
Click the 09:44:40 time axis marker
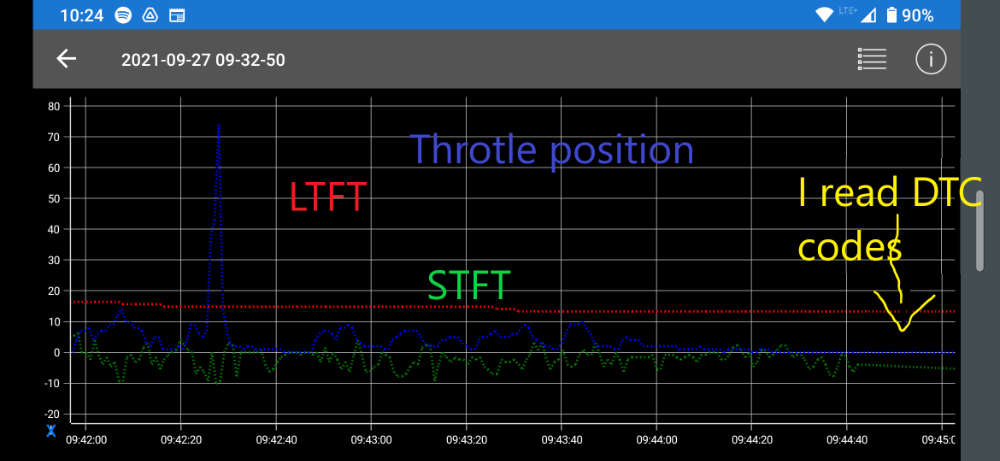click(846, 438)
